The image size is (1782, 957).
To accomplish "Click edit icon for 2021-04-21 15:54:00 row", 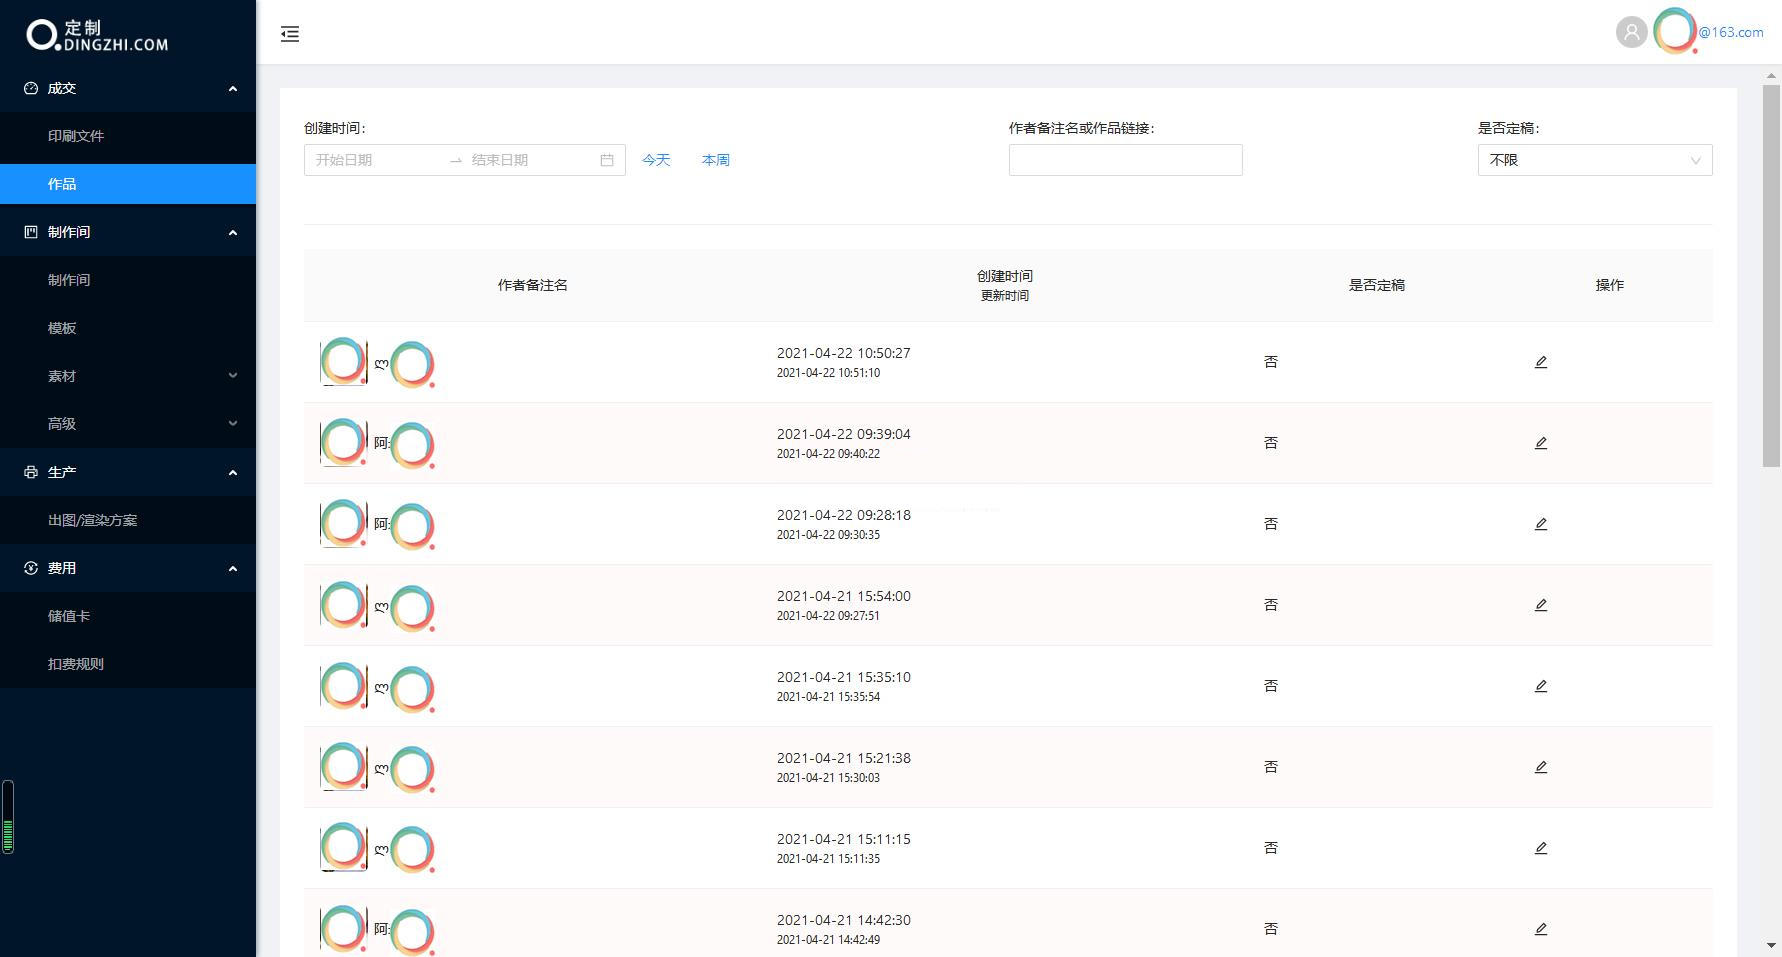I will (x=1540, y=605).
